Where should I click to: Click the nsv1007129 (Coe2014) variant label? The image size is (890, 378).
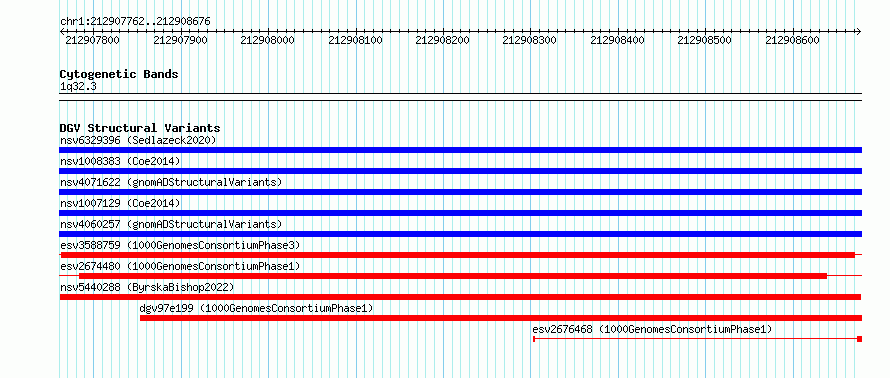coord(120,203)
